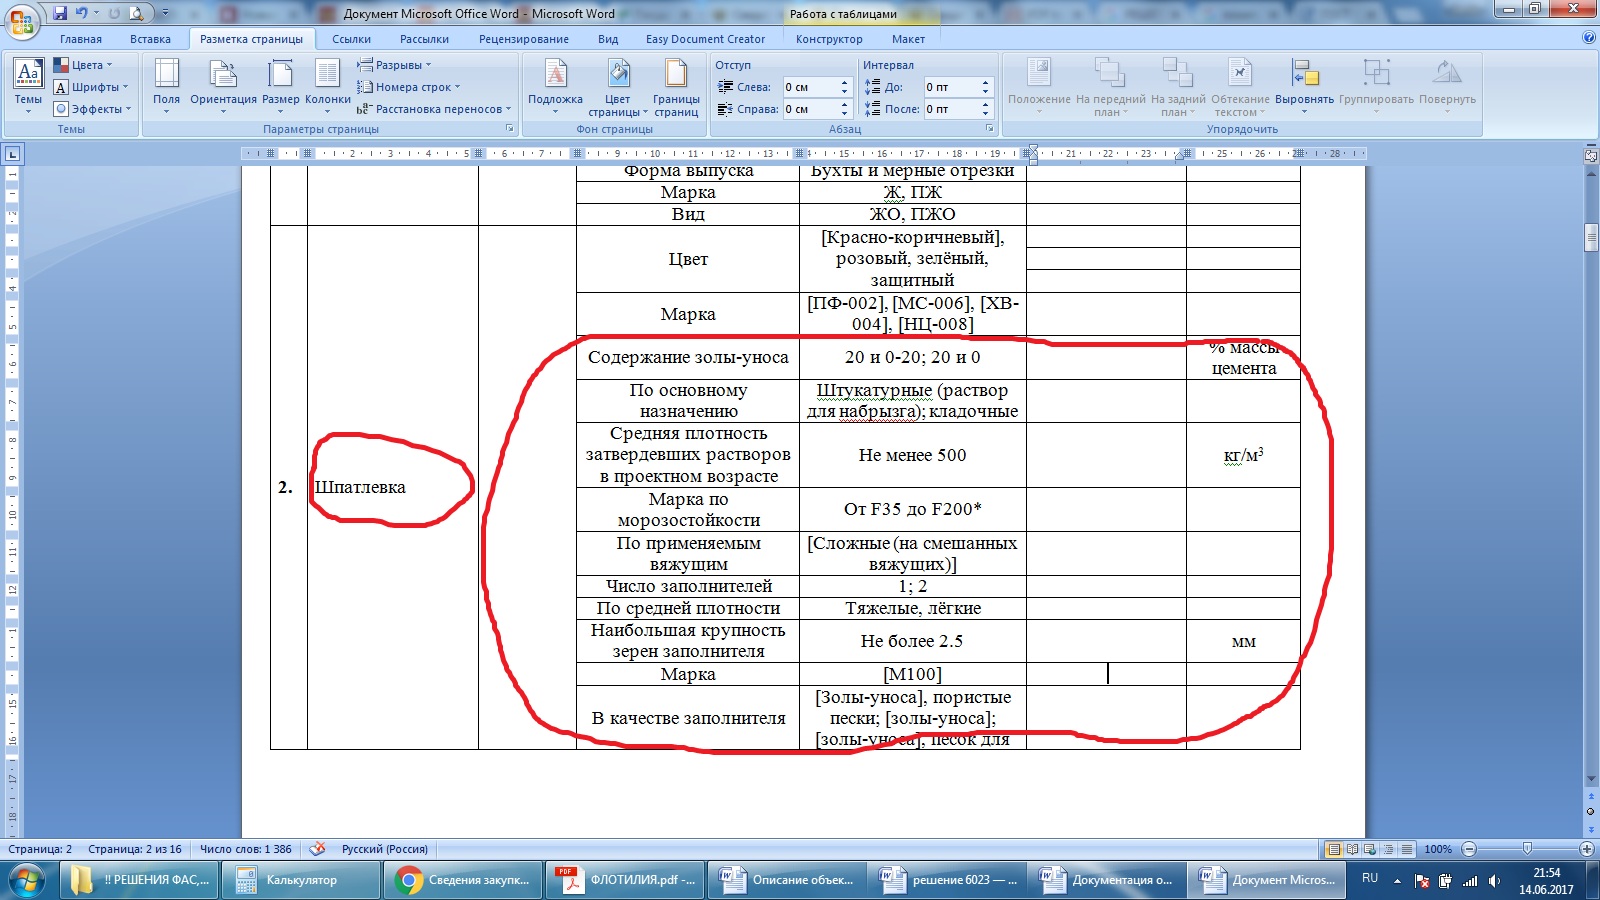Image resolution: width=1600 pixels, height=900 pixels.
Task: Open the Рецензирование ribbon tab
Action: pos(523,39)
